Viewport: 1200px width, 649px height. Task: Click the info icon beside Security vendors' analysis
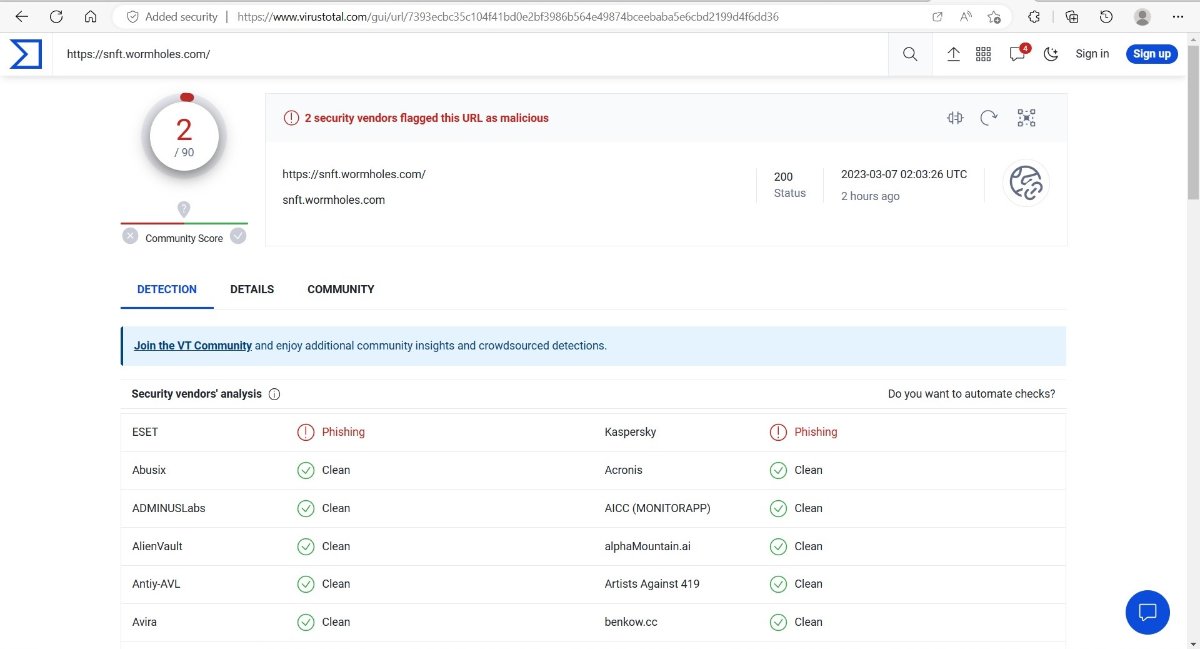(x=275, y=394)
